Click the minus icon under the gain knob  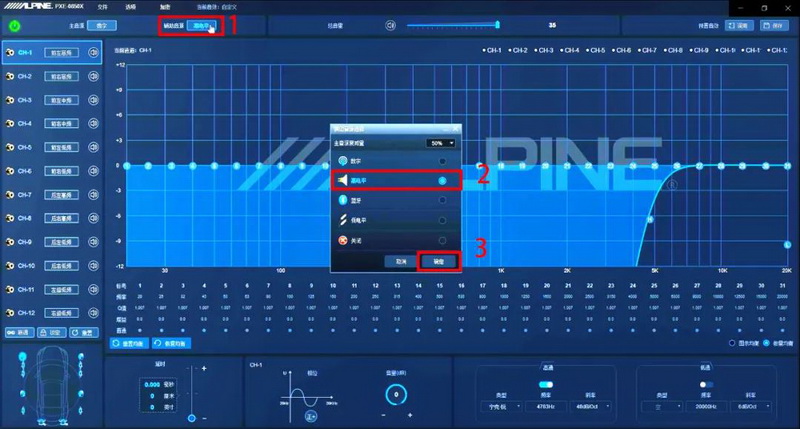384,415
